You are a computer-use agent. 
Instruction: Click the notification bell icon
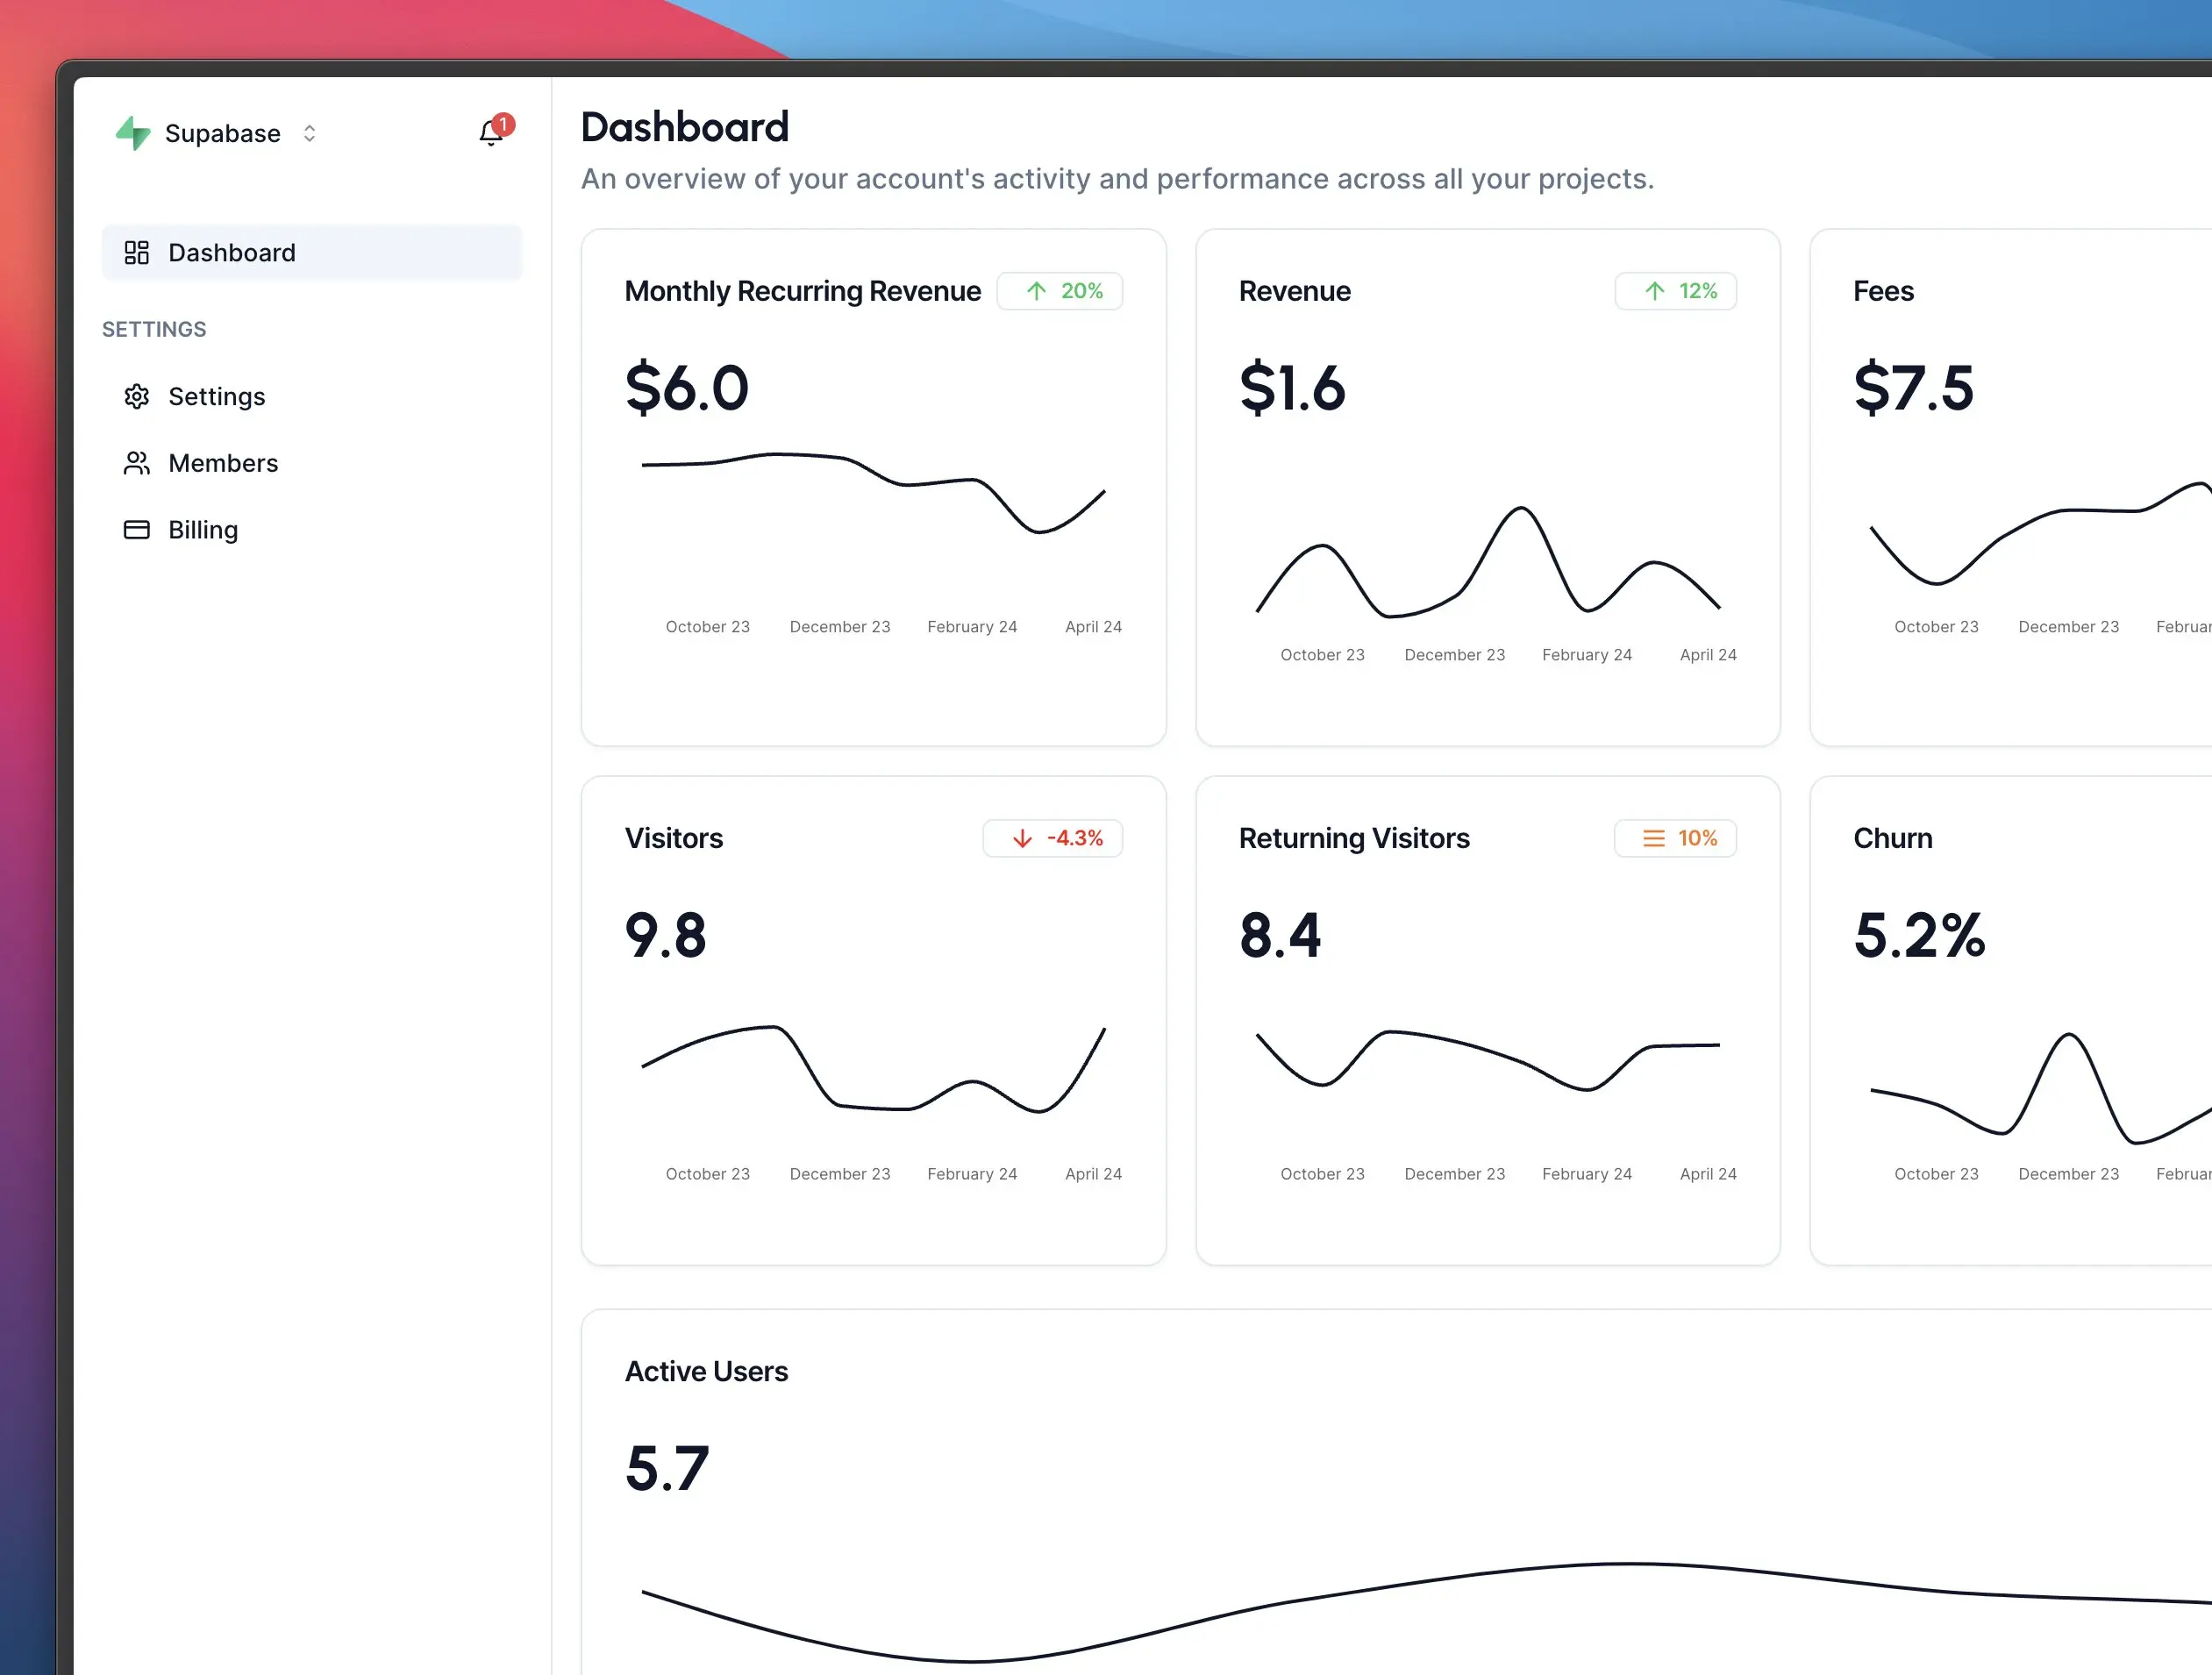click(x=490, y=133)
